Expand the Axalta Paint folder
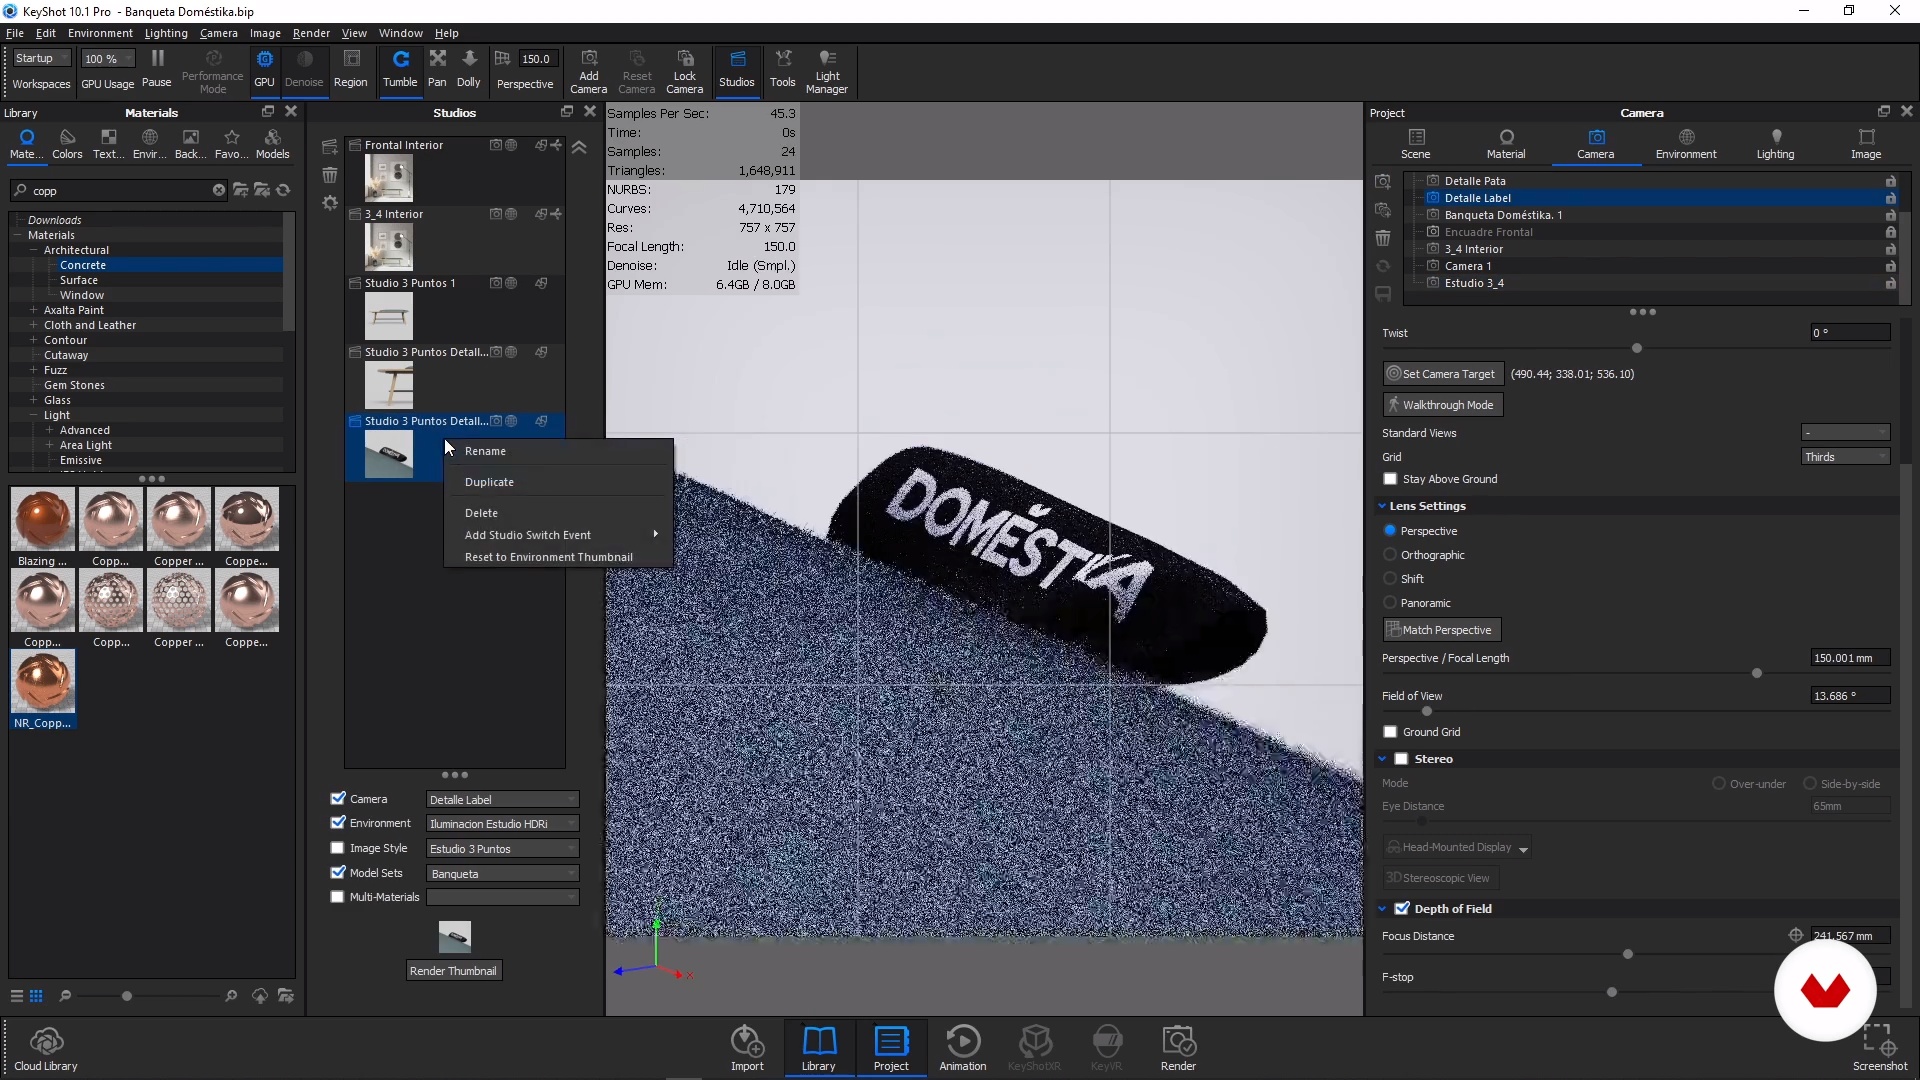This screenshot has height=1080, width=1920. pos(33,310)
